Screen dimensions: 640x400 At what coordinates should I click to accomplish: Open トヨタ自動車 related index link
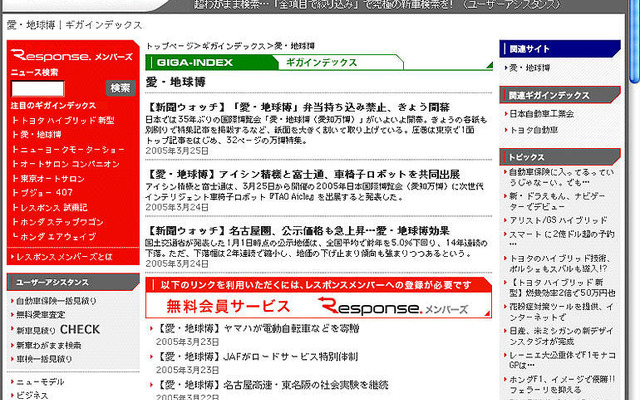click(x=533, y=130)
